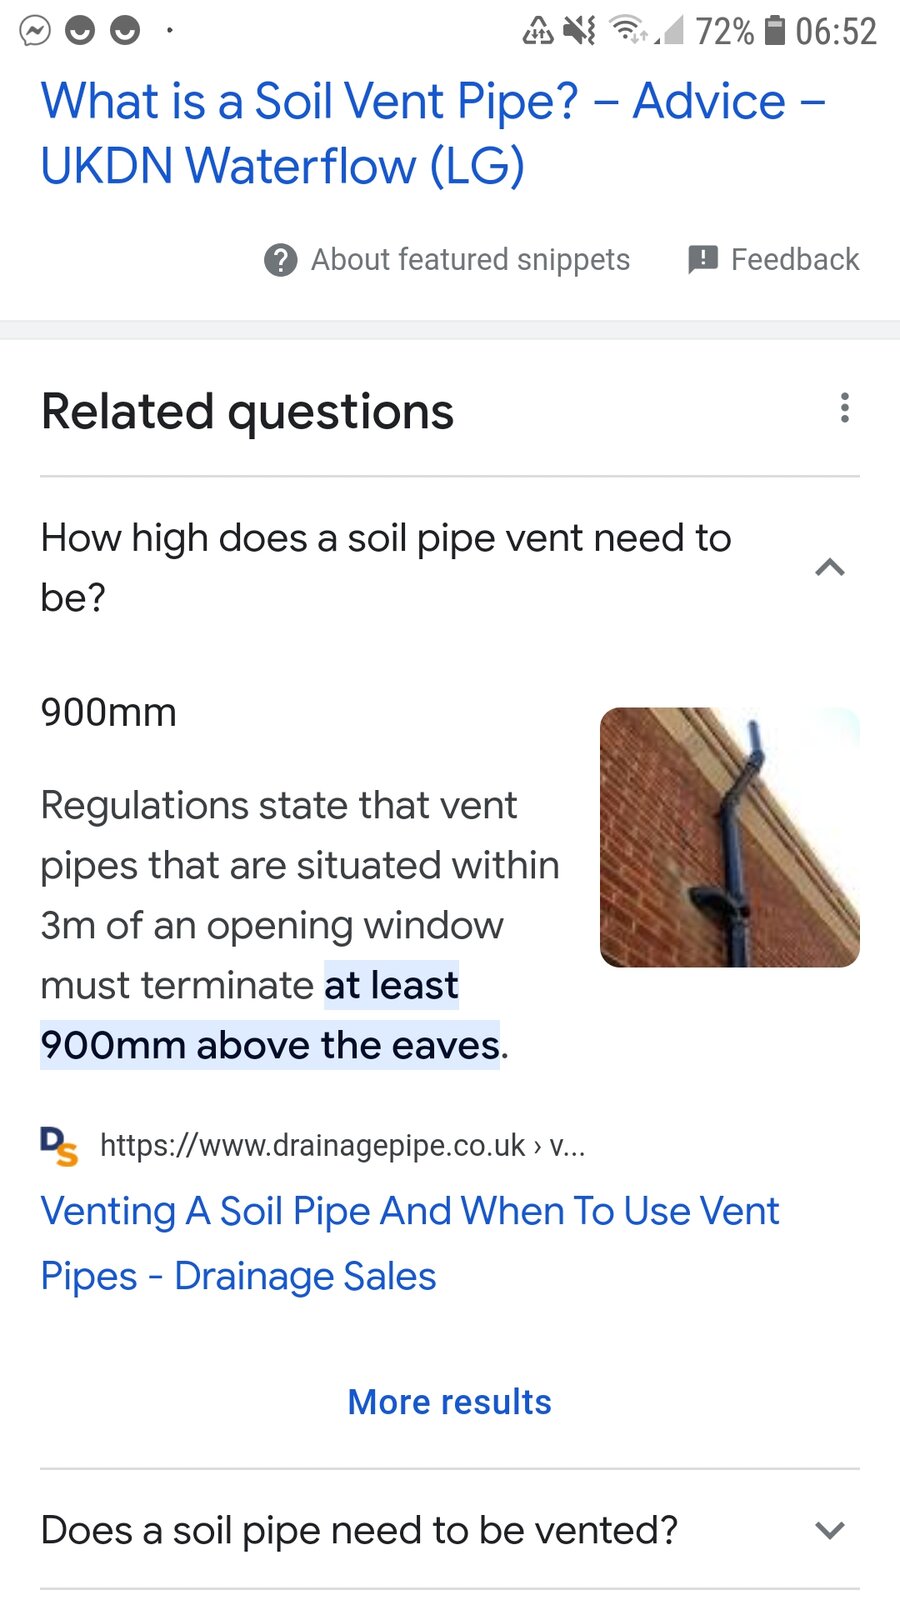Tap the Feedback flag icon
The image size is (900, 1600).
point(703,260)
